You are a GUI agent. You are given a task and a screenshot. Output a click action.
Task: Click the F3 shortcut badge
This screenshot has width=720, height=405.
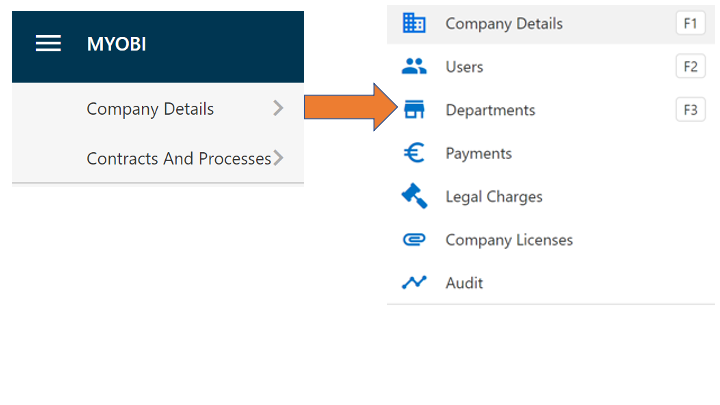coord(691,110)
